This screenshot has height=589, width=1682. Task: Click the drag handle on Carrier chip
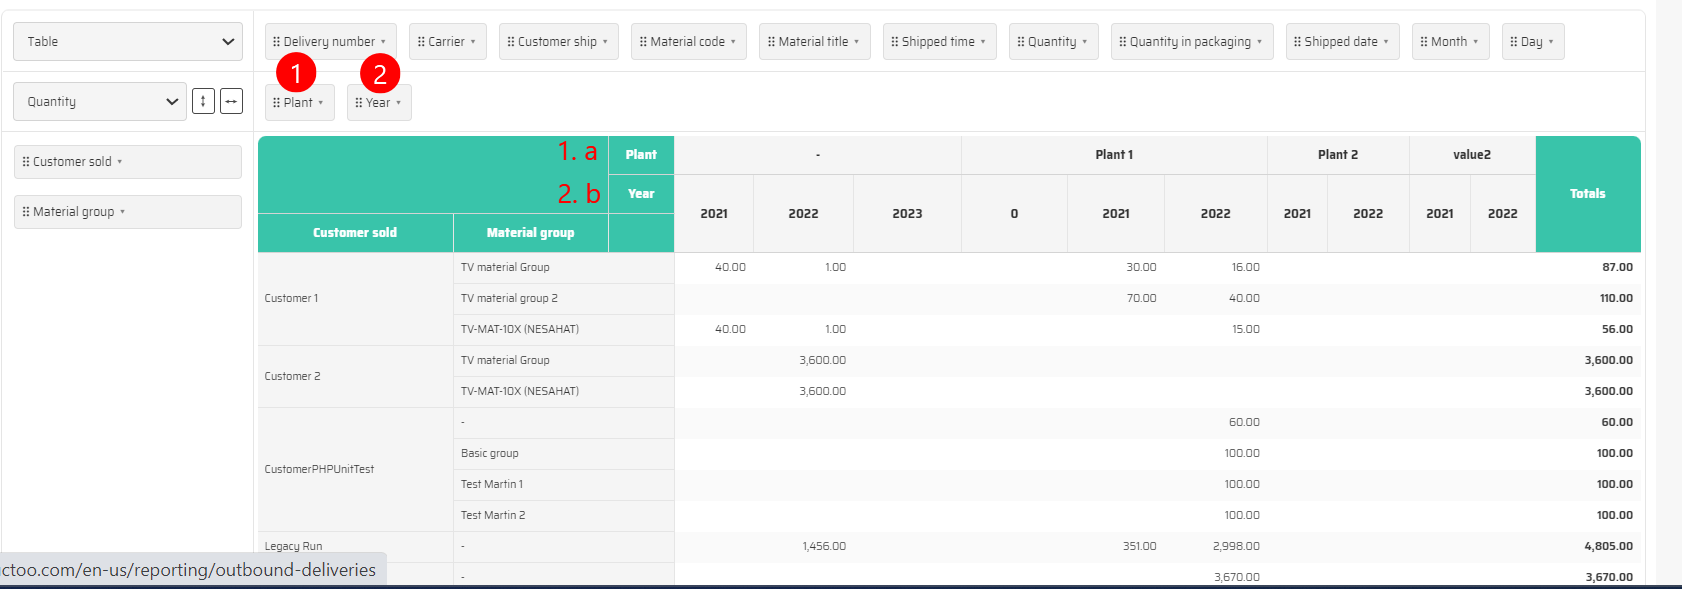421,42
